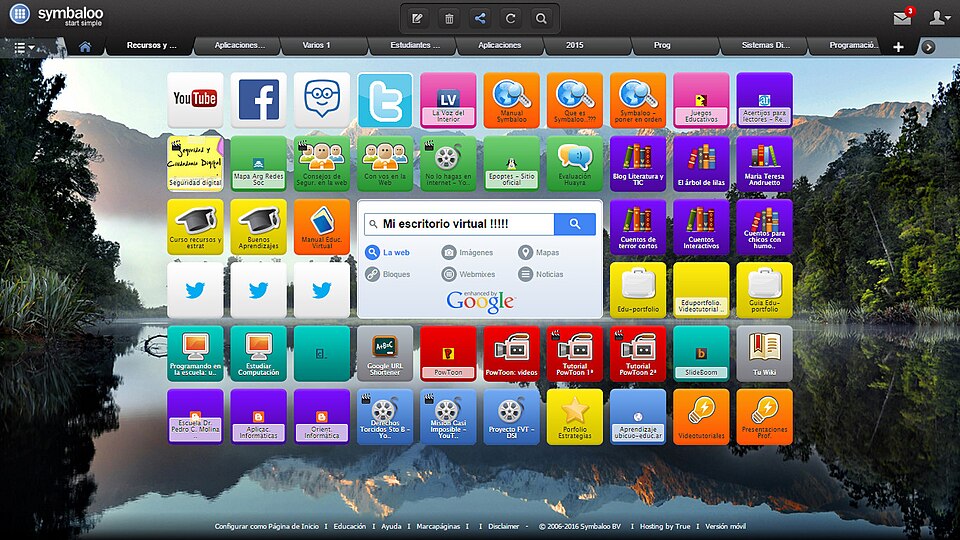Viewport: 960px width, 540px height.
Task: Expand the list menu dropdown beside home tab
Action: 24,47
